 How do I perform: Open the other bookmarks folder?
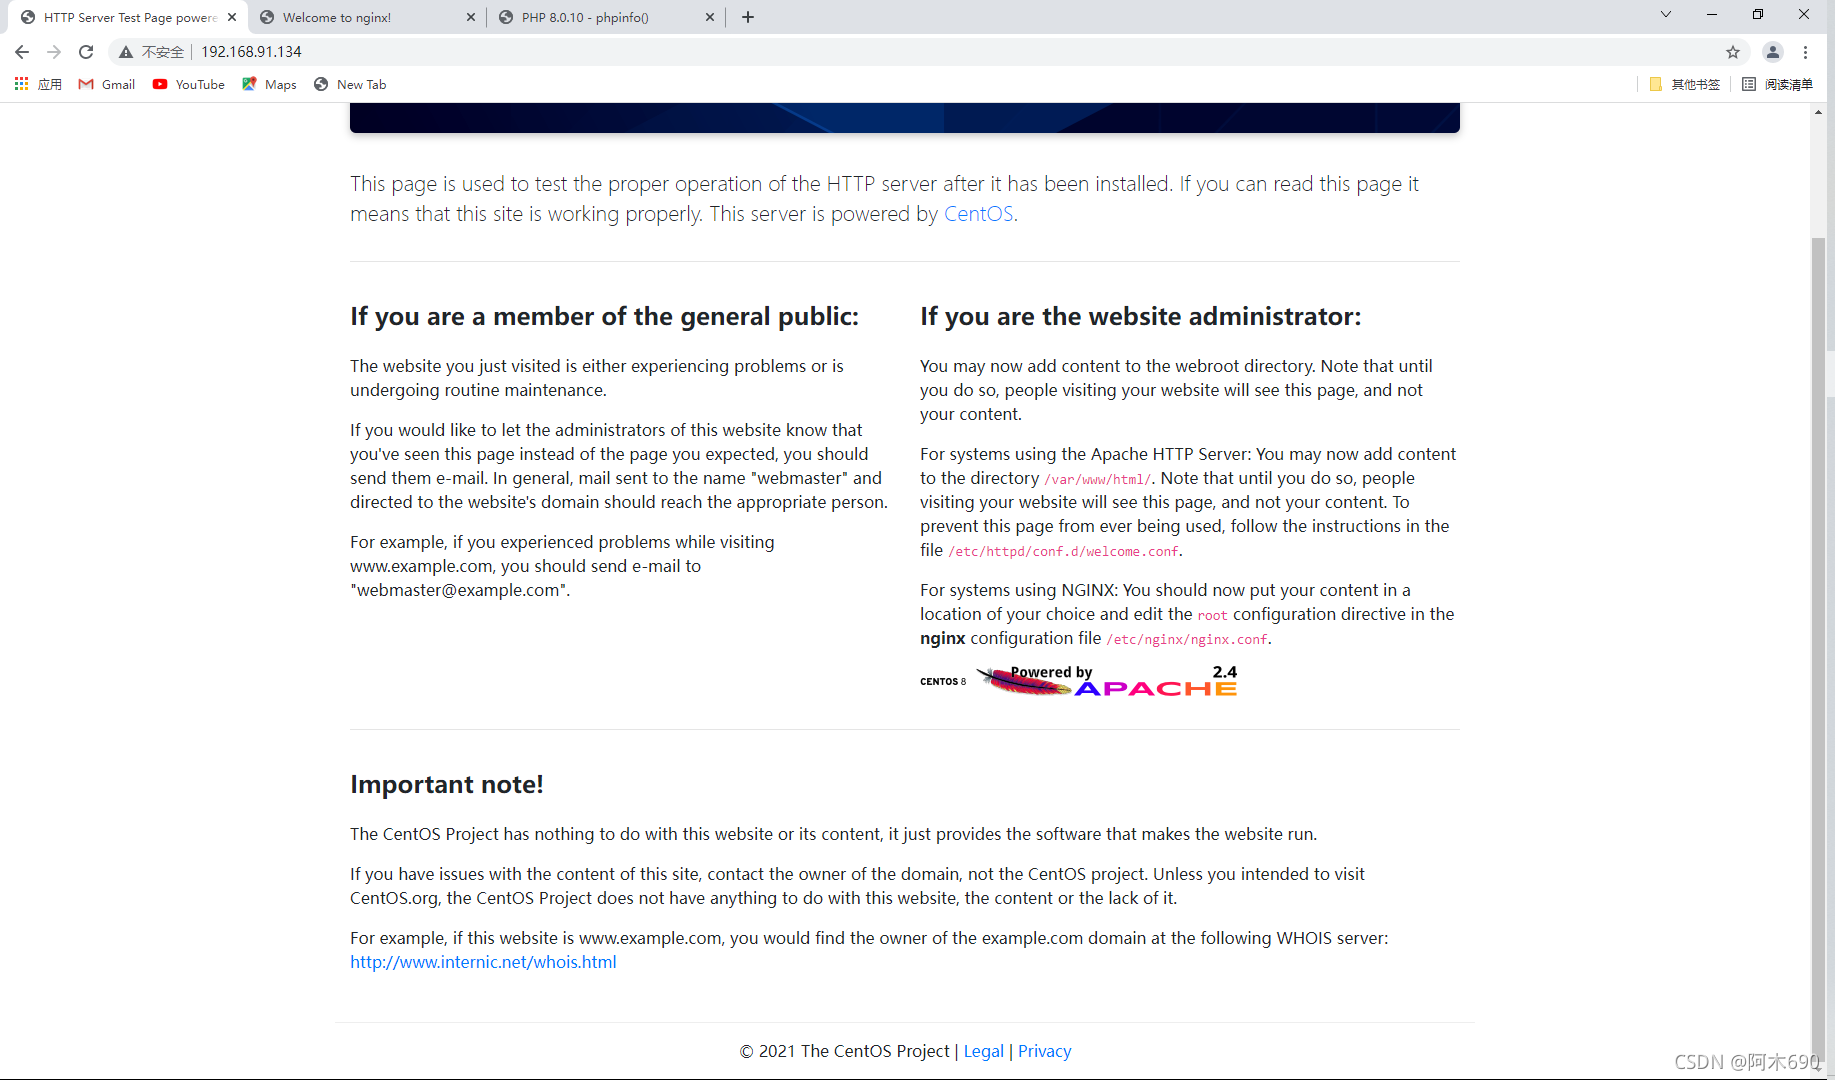[x=1685, y=84]
